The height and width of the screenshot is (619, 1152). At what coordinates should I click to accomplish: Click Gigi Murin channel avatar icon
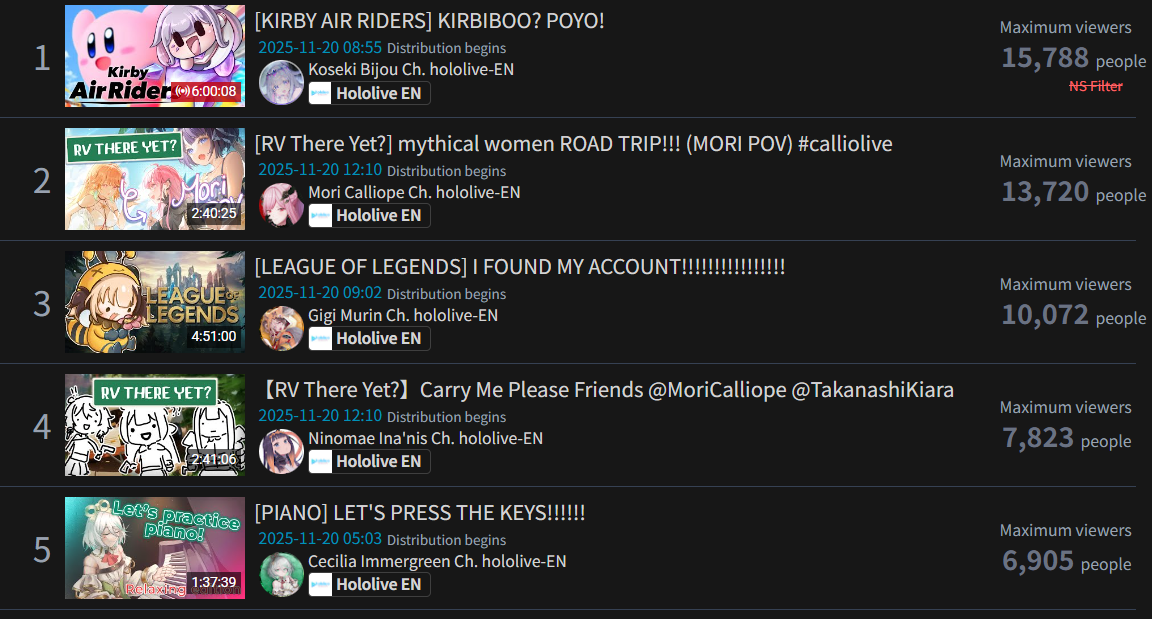click(x=281, y=328)
